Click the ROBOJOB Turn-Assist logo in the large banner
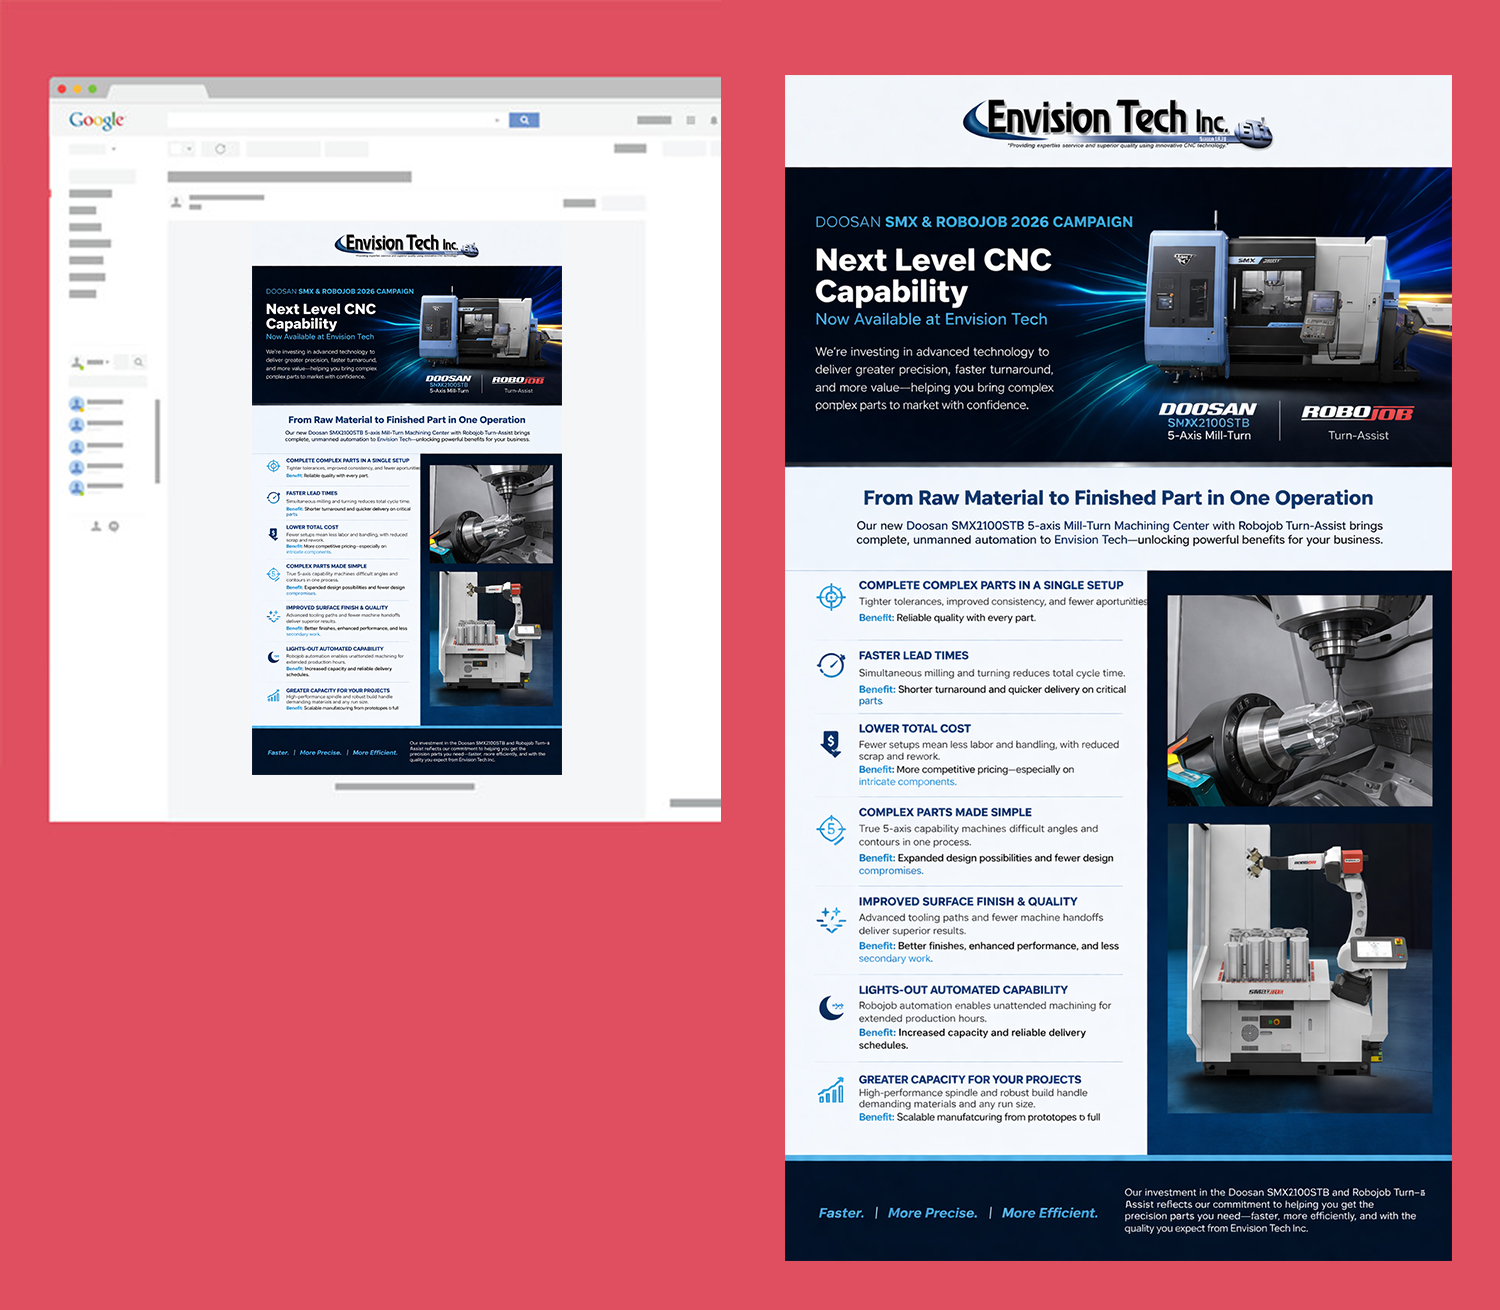This screenshot has height=1310, width=1500. pos(1357,422)
